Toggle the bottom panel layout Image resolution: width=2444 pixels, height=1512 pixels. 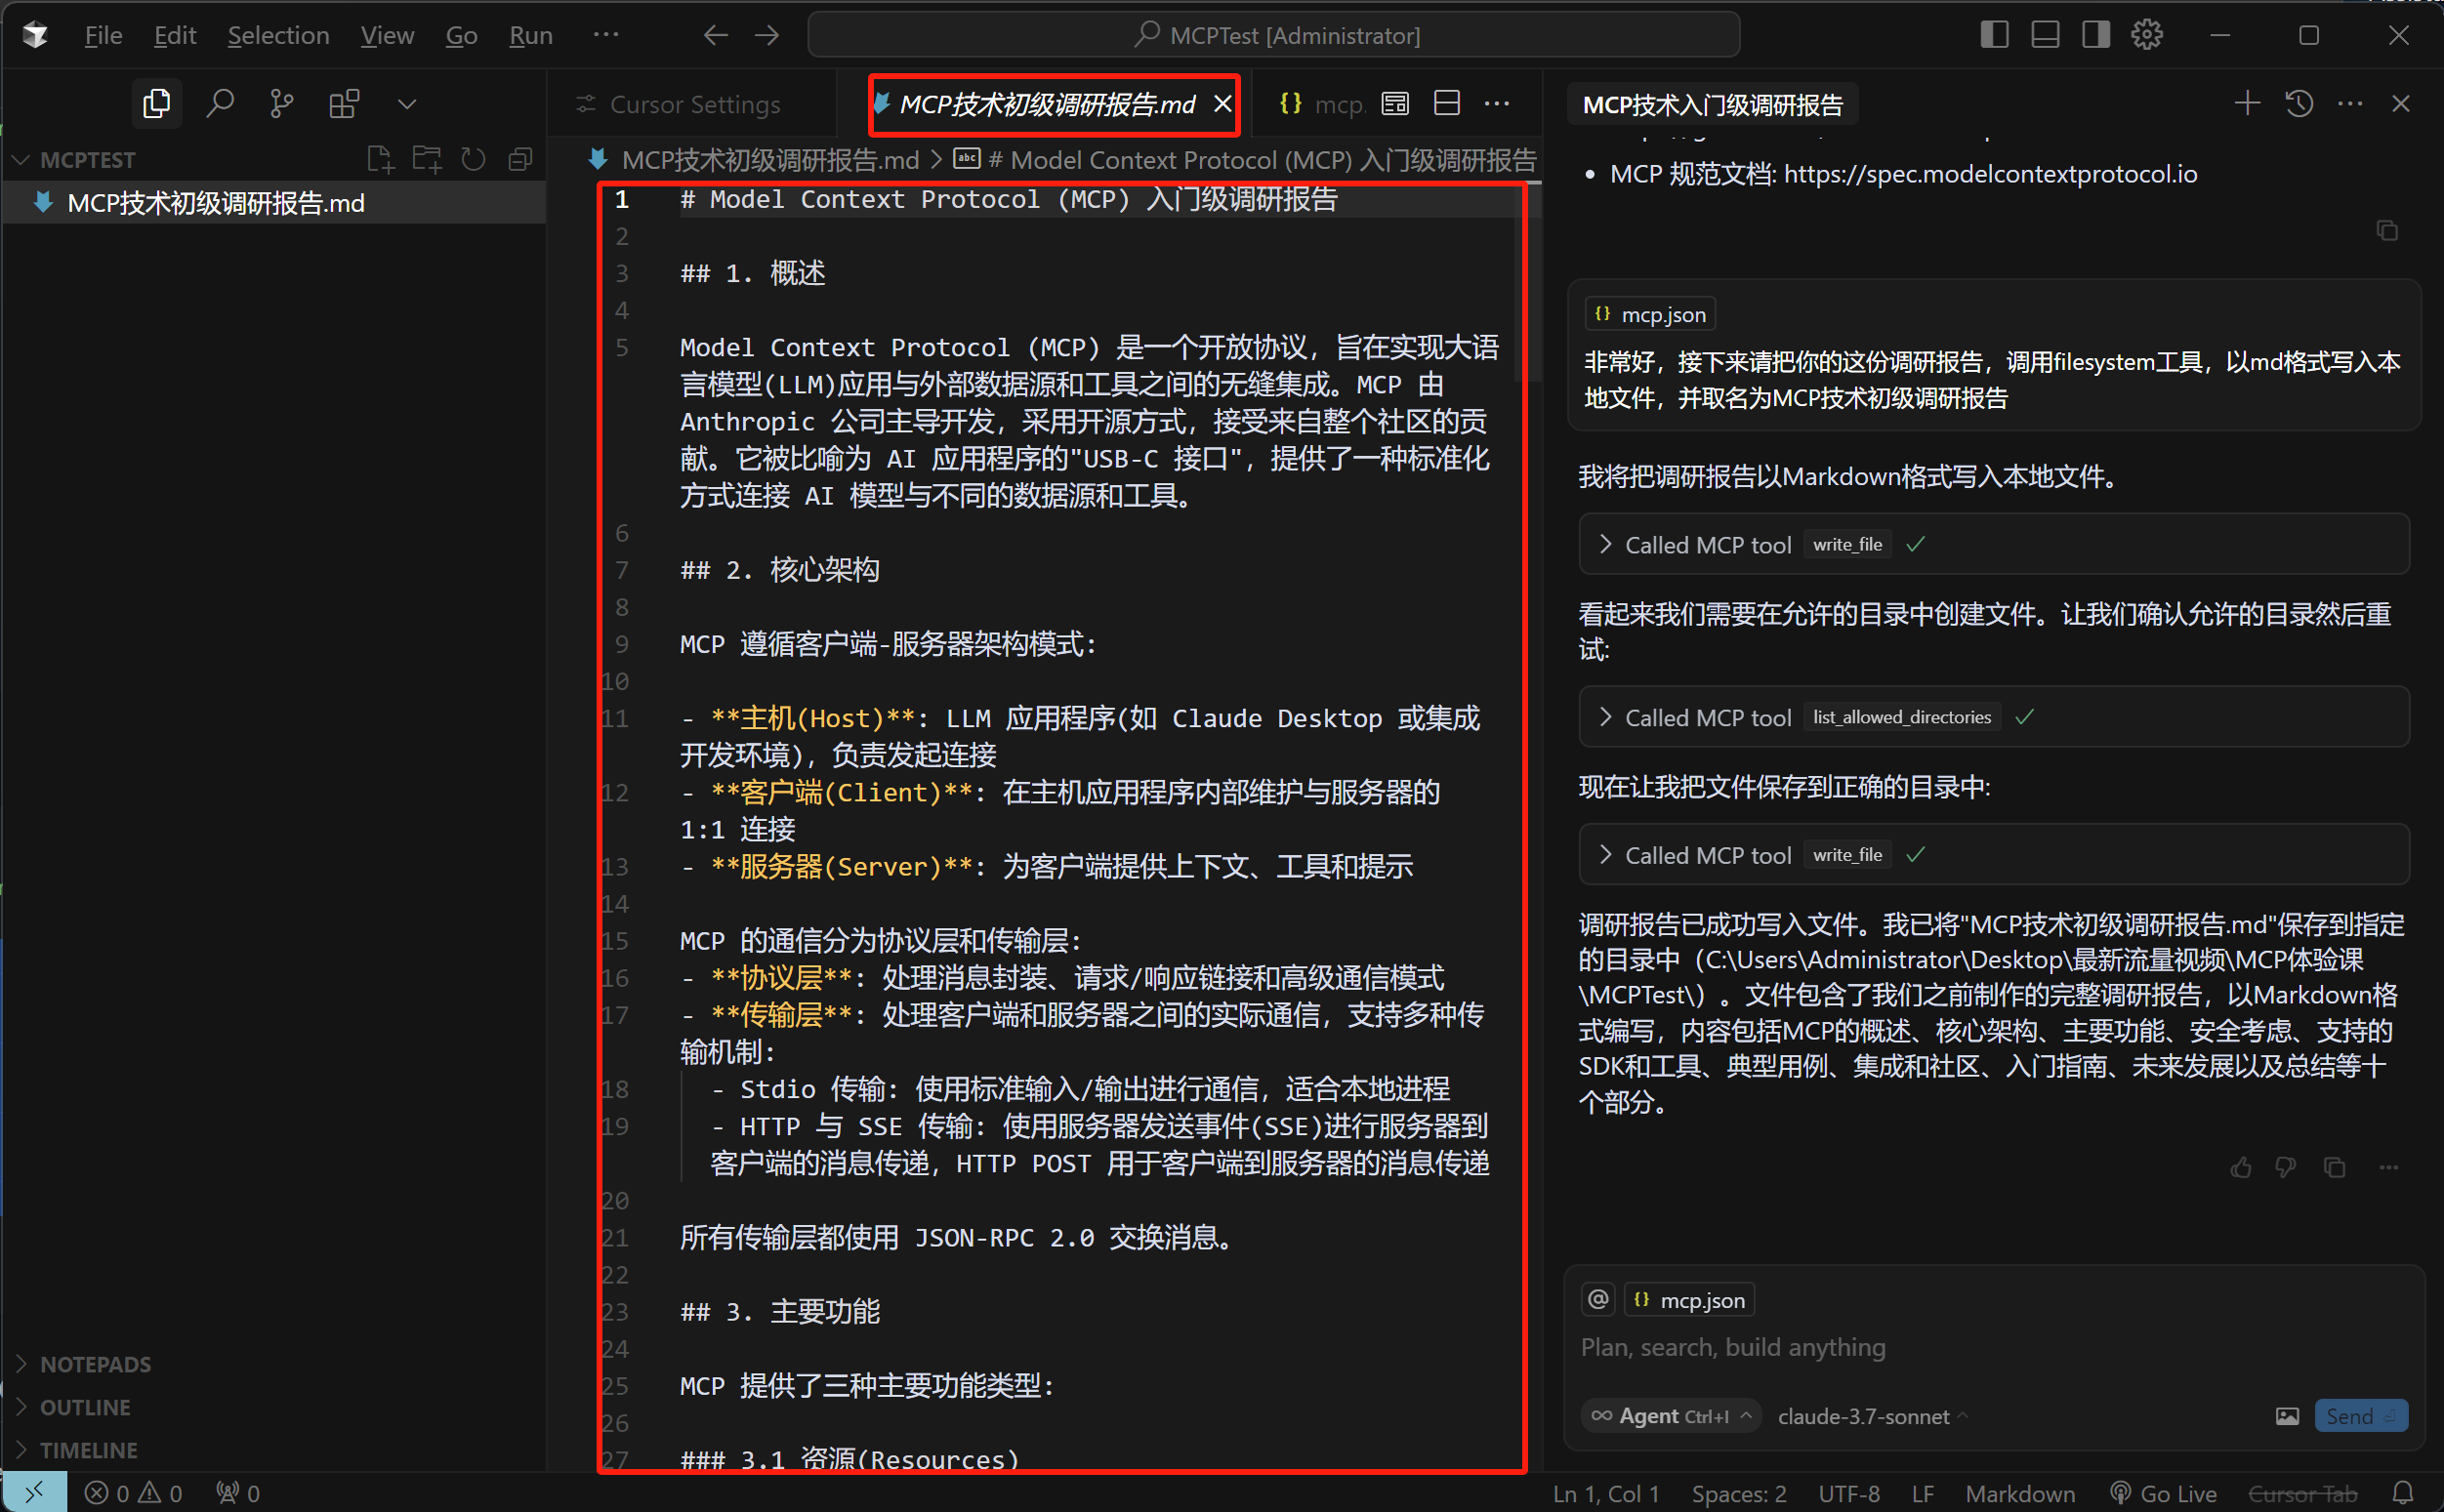2045,35
